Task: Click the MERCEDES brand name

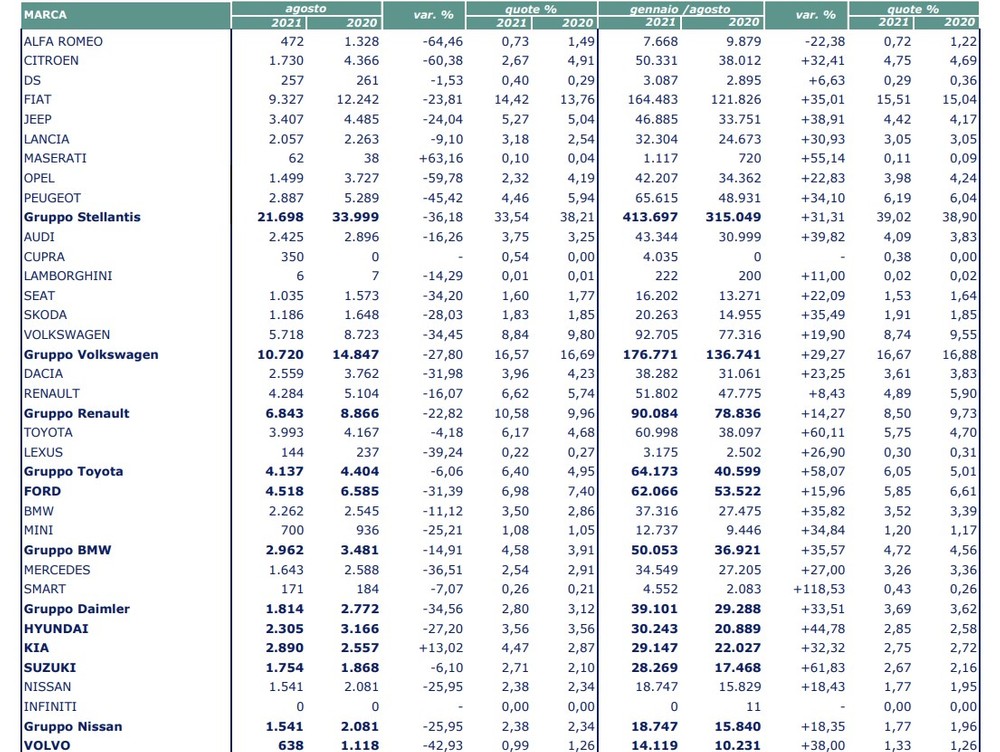Action: click(57, 570)
